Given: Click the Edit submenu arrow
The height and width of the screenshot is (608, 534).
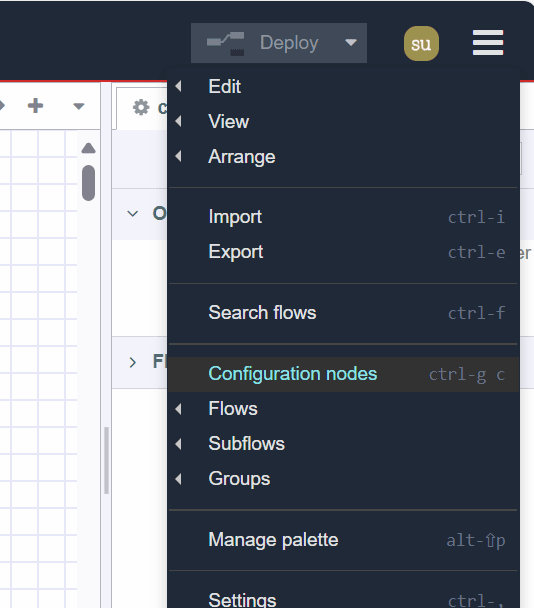Looking at the screenshot, I should [178, 86].
